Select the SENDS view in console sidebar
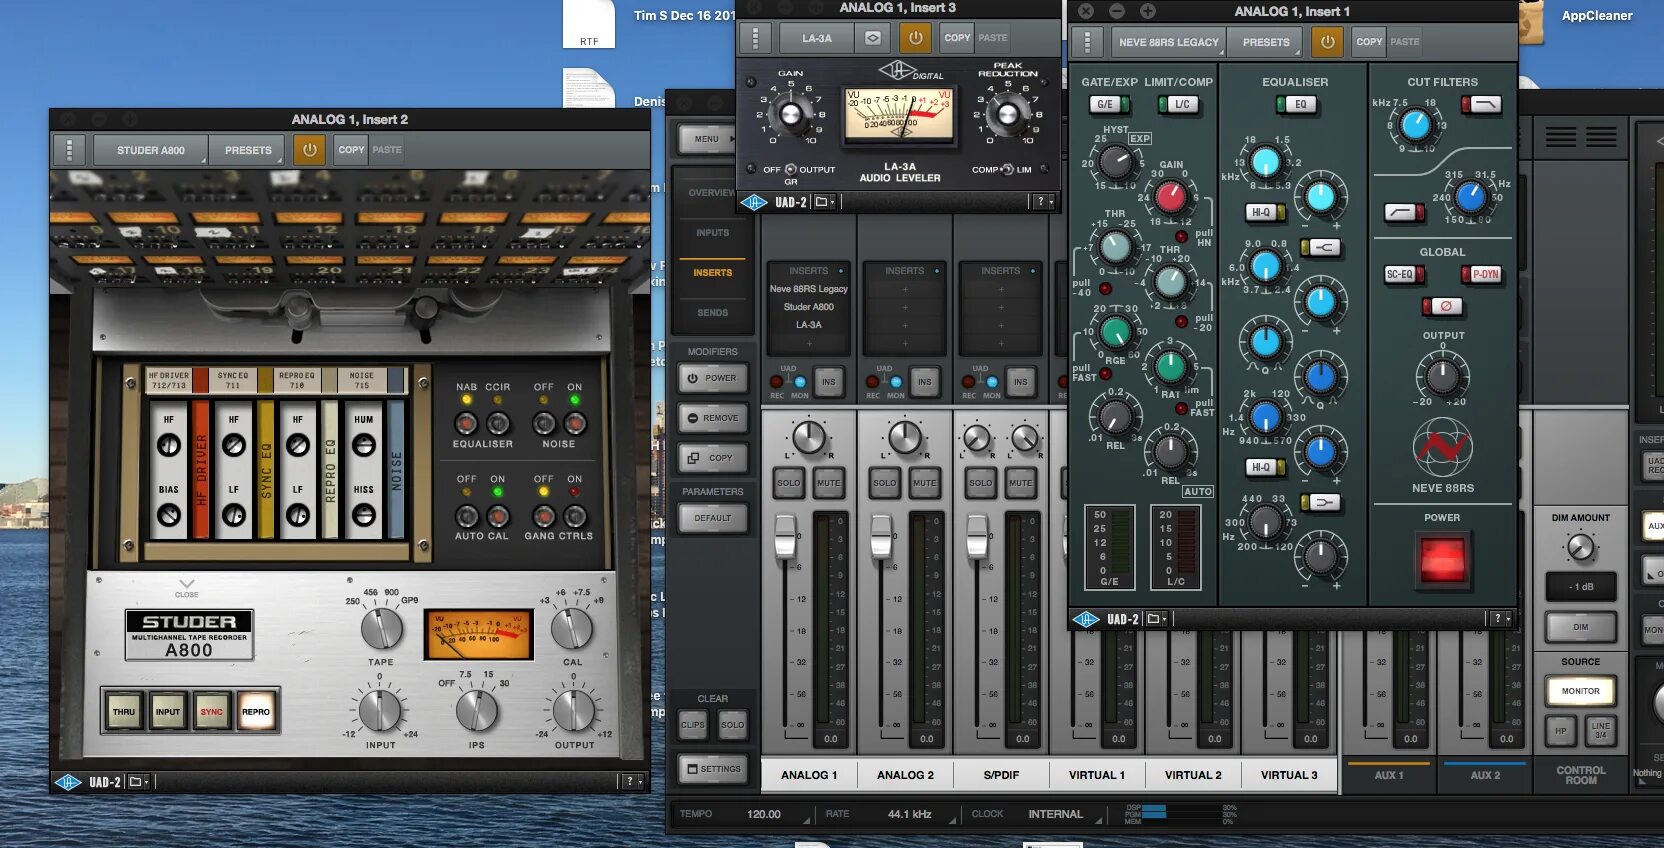This screenshot has width=1664, height=848. [713, 313]
